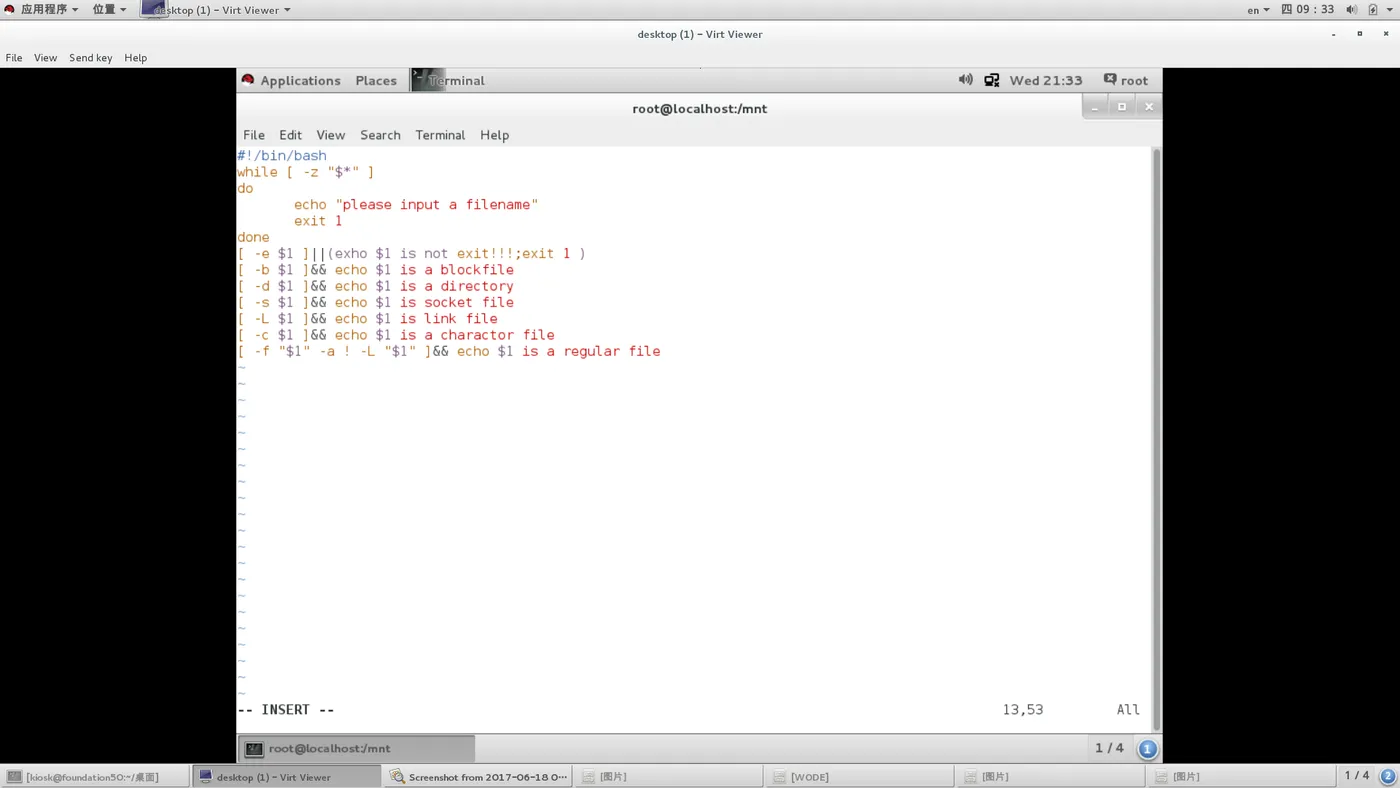
Task: Switch to the kiosk@foundation50 terminal taskbar item
Action: (95, 776)
